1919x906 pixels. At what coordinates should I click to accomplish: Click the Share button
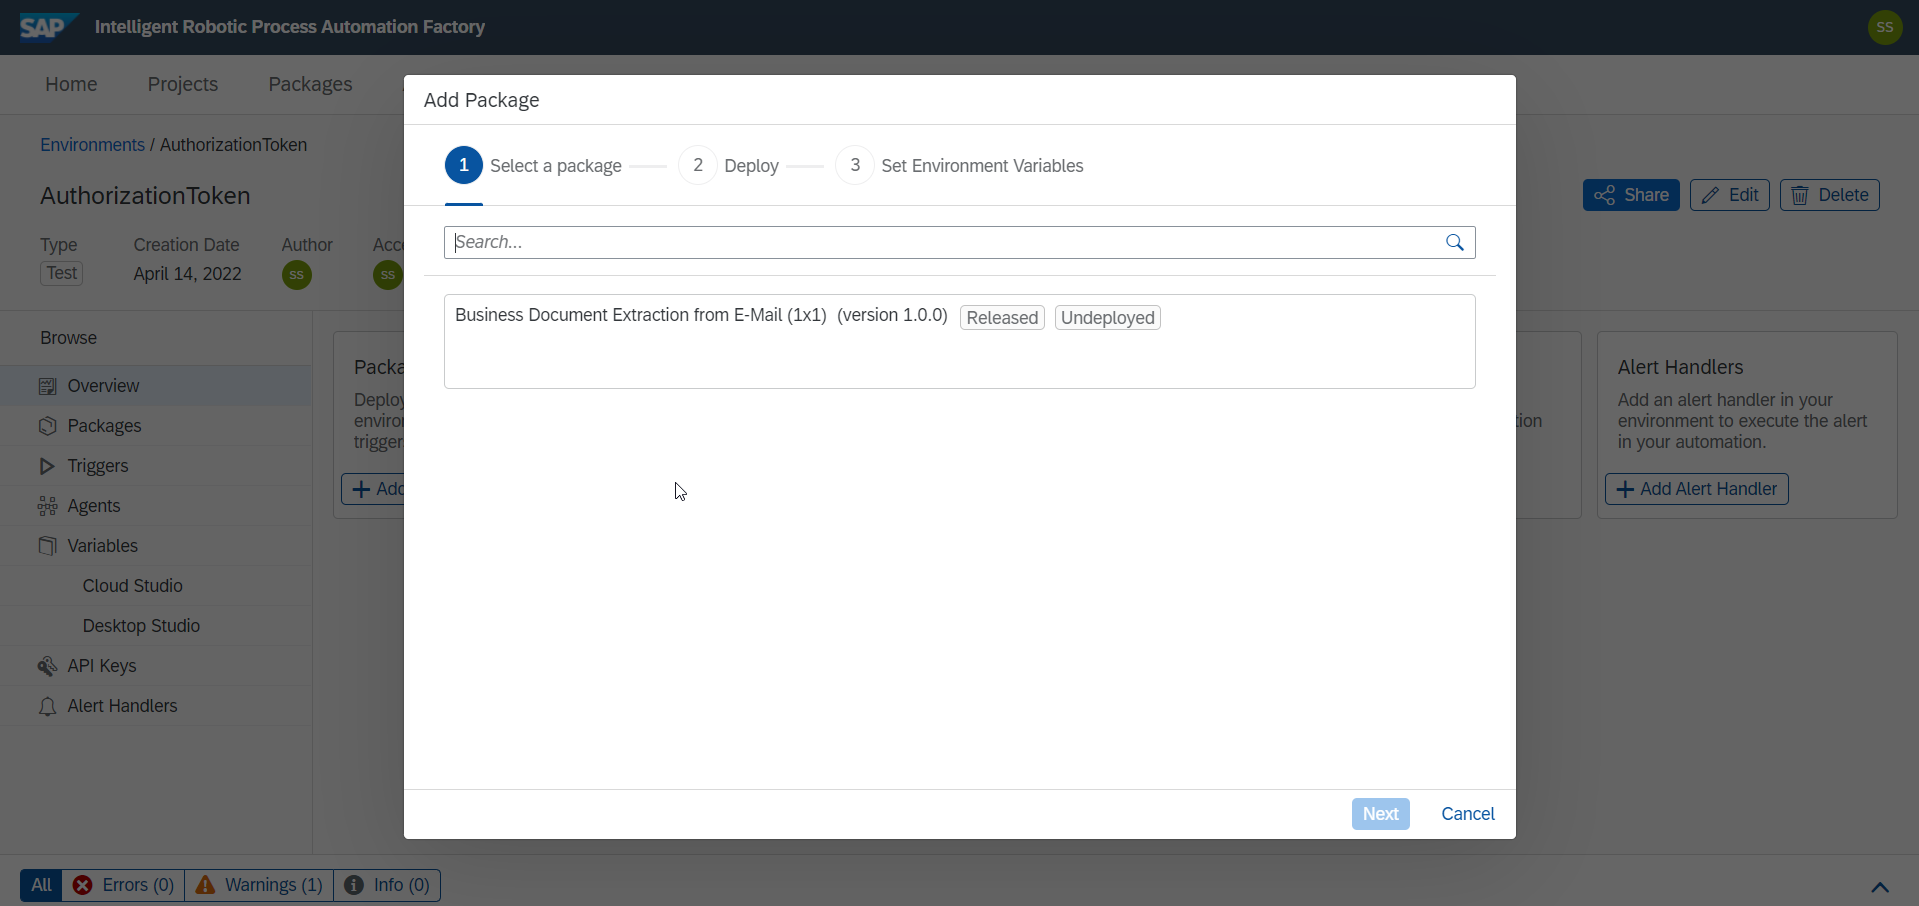click(x=1631, y=195)
